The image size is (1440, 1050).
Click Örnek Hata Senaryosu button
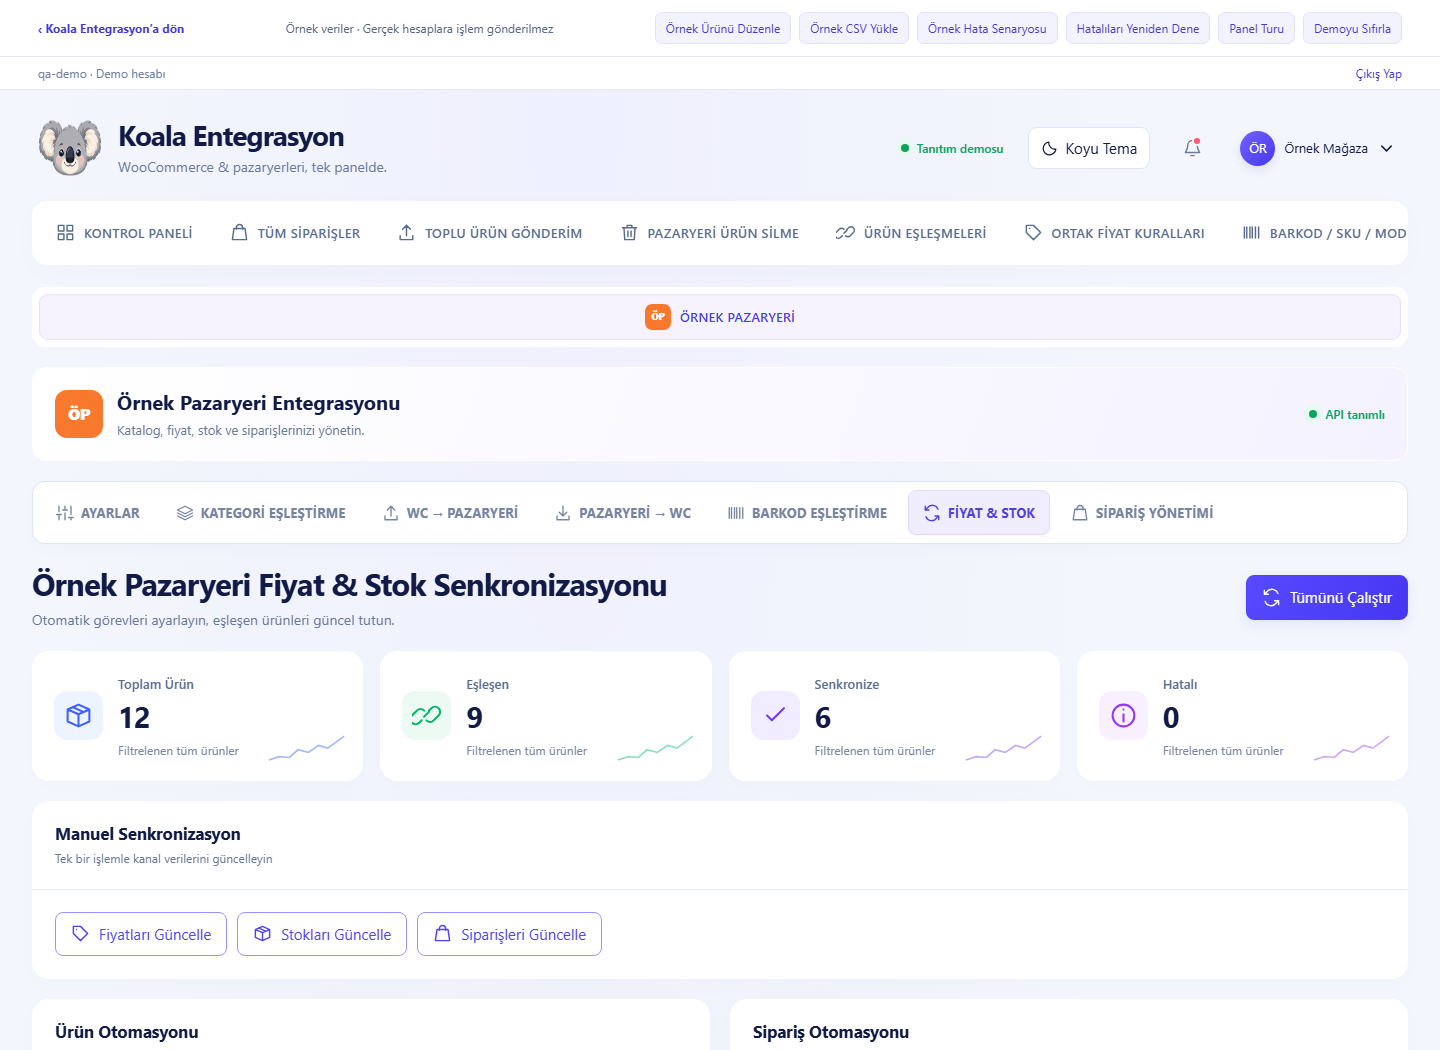coord(987,29)
